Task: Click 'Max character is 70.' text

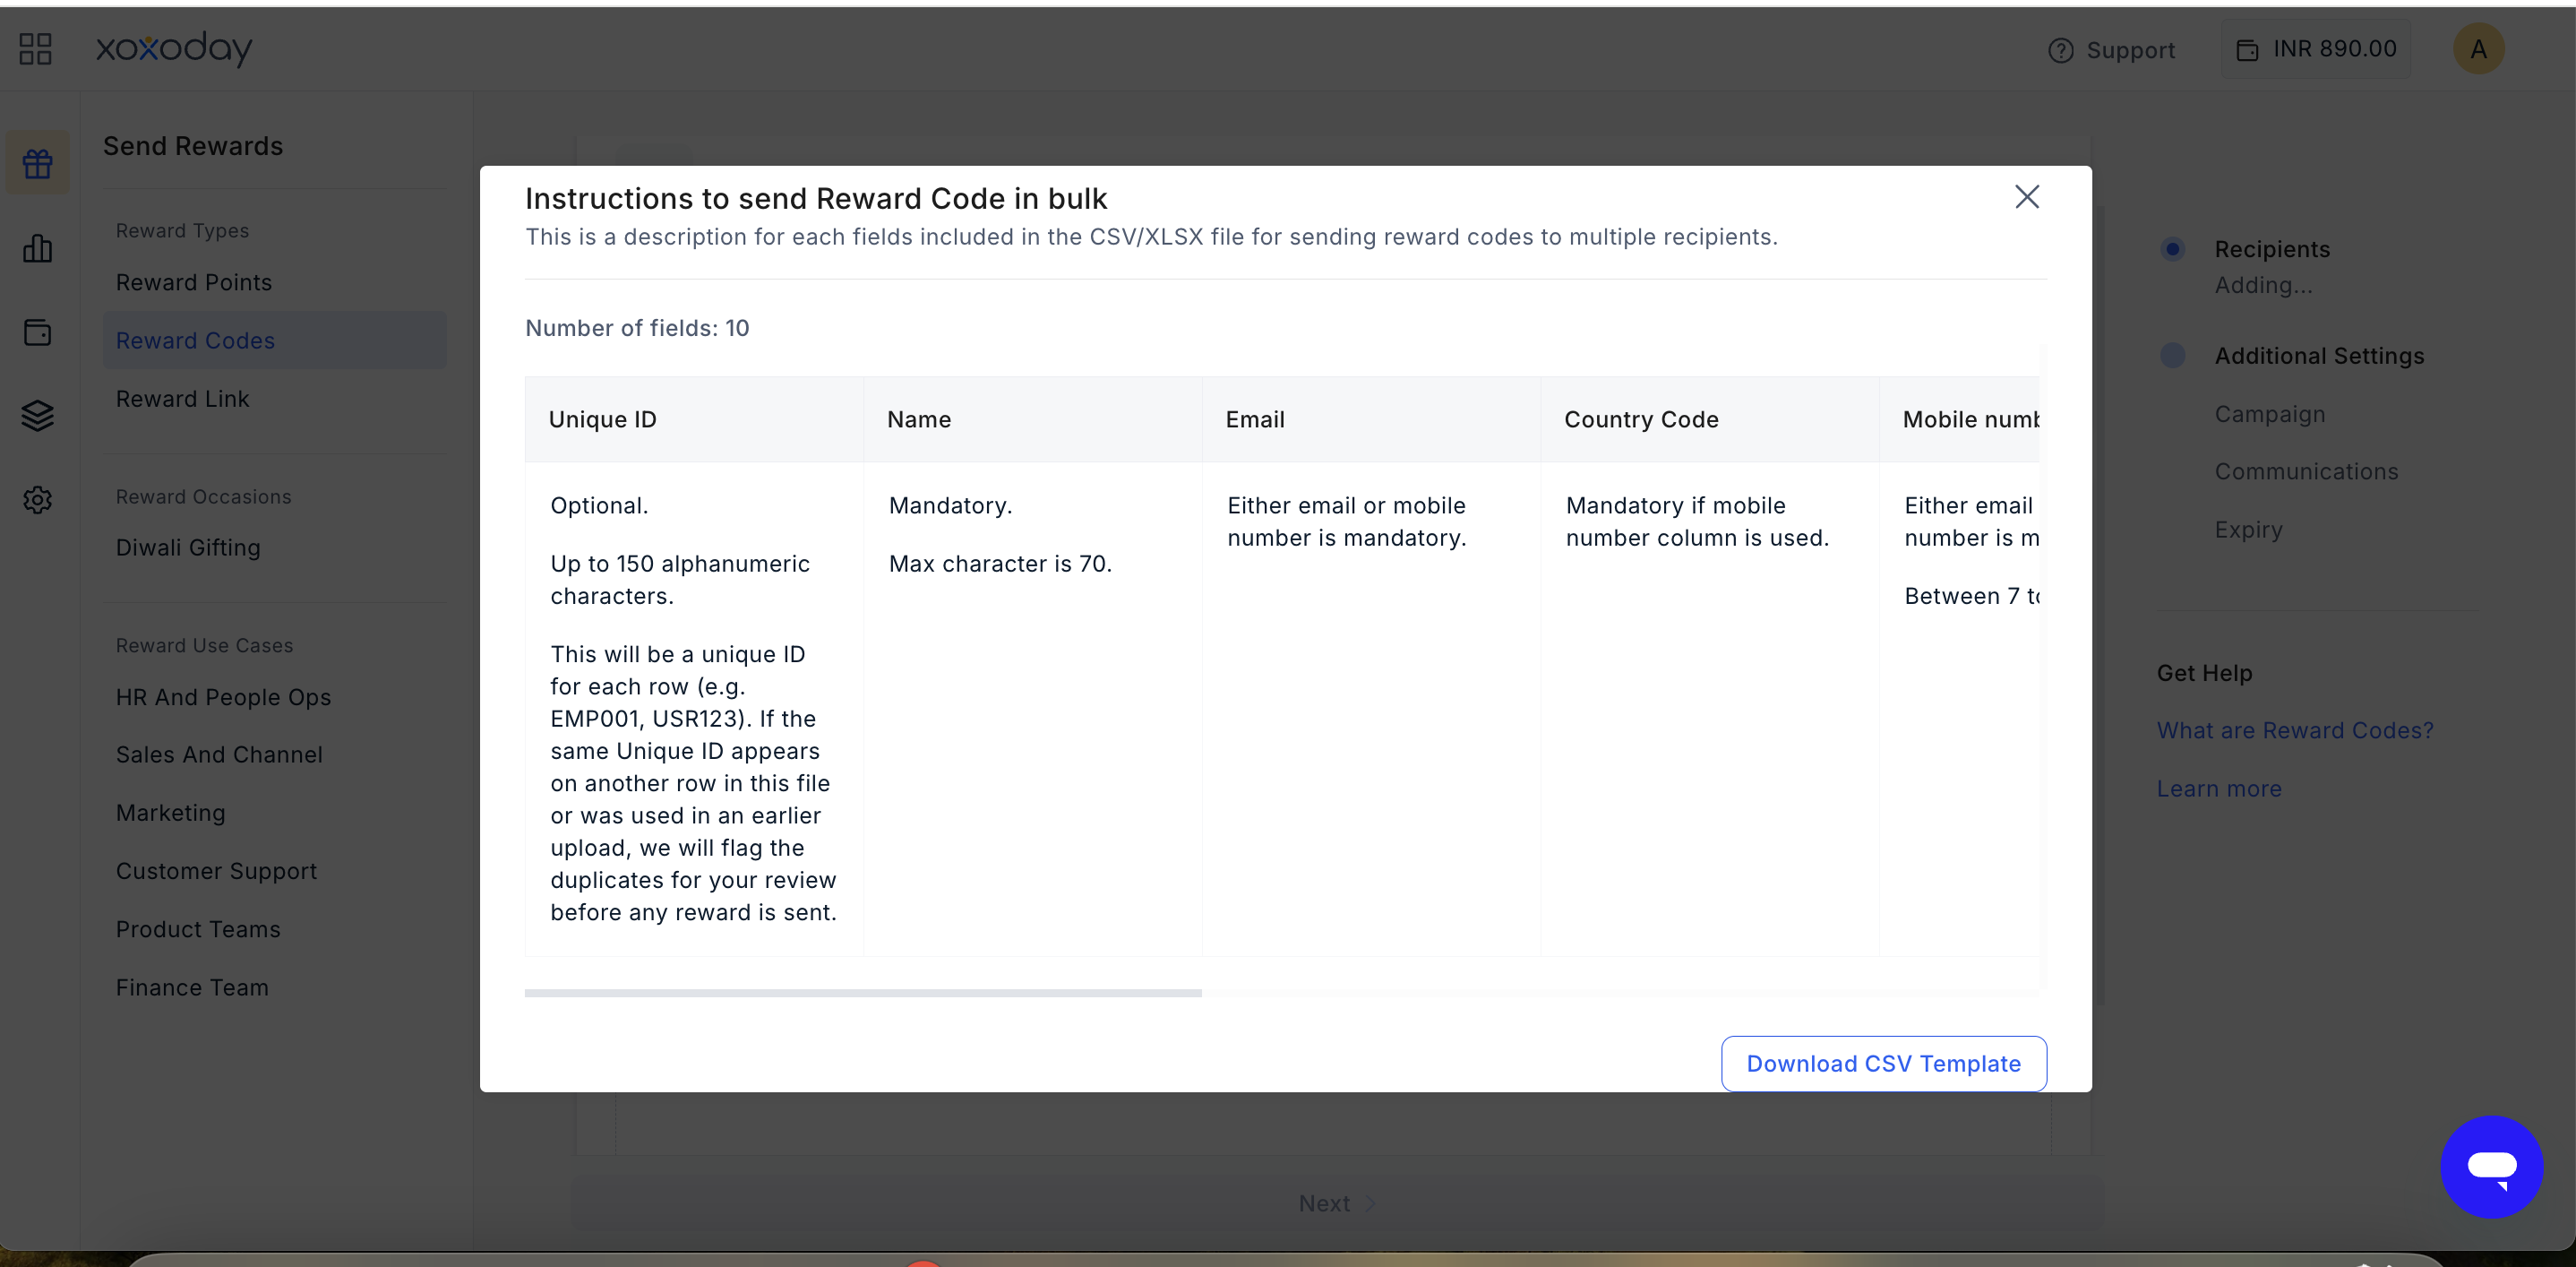Action: [1000, 564]
